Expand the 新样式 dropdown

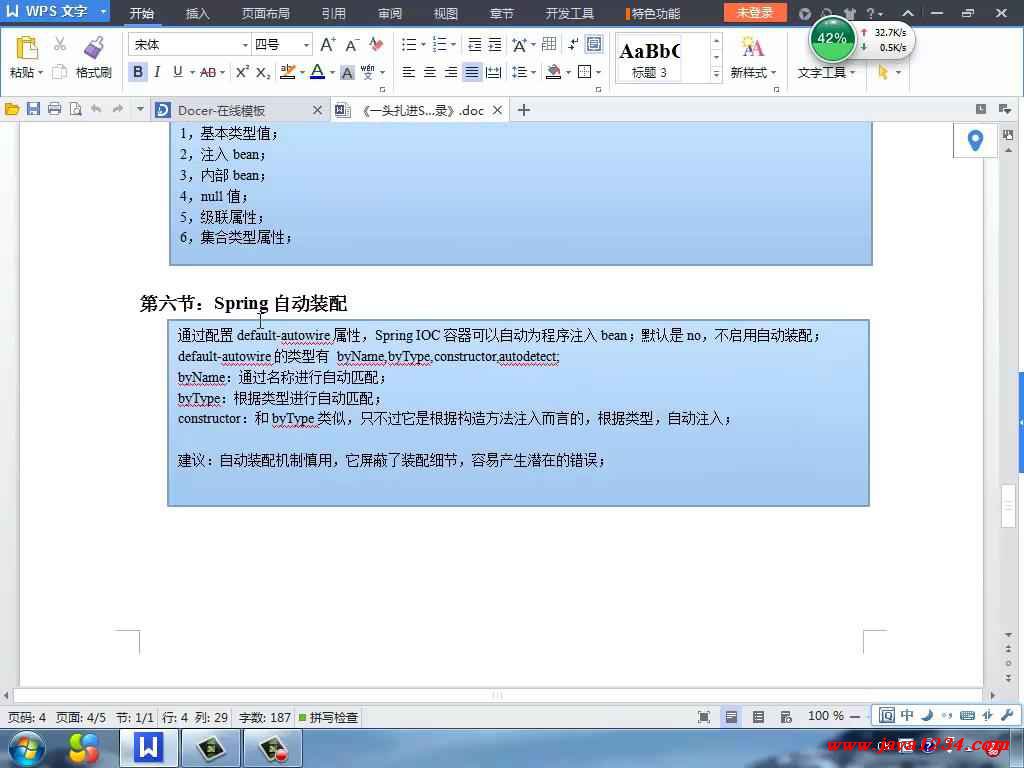pos(753,73)
